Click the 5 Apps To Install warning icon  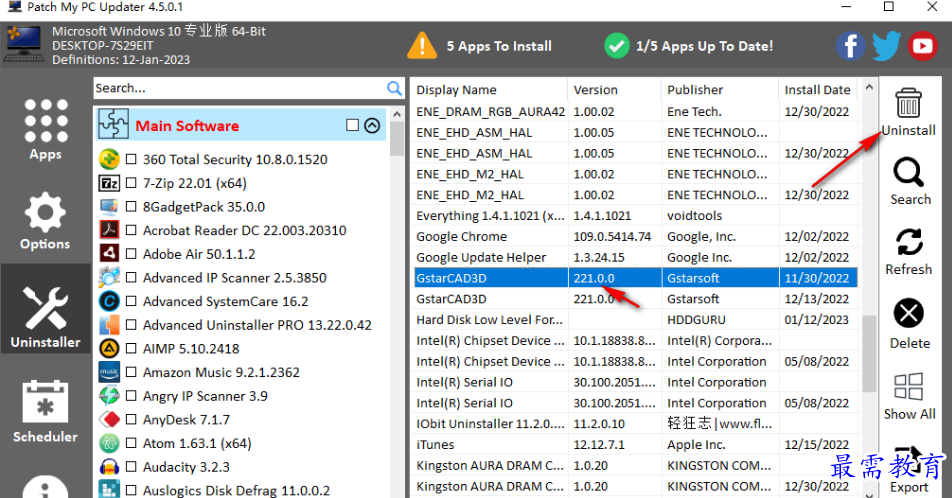click(x=422, y=46)
